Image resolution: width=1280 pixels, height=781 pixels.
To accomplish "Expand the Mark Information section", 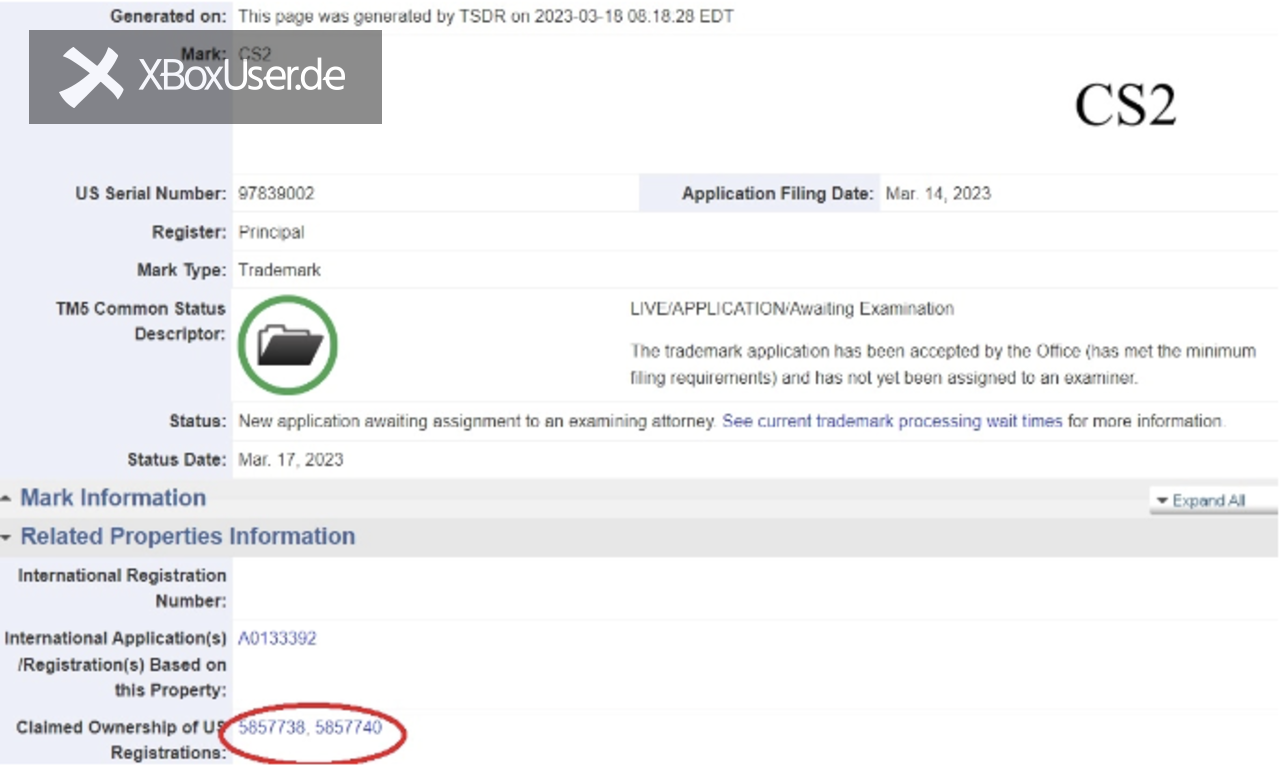I will click(113, 498).
